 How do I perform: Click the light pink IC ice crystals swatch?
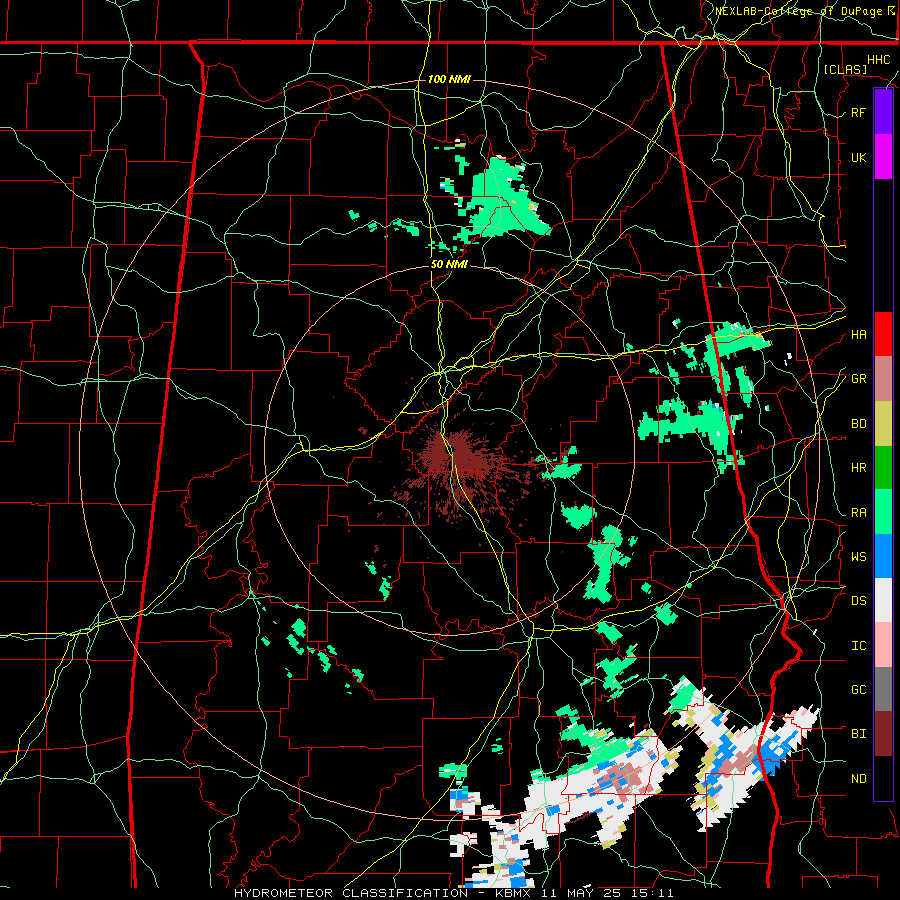(x=883, y=645)
